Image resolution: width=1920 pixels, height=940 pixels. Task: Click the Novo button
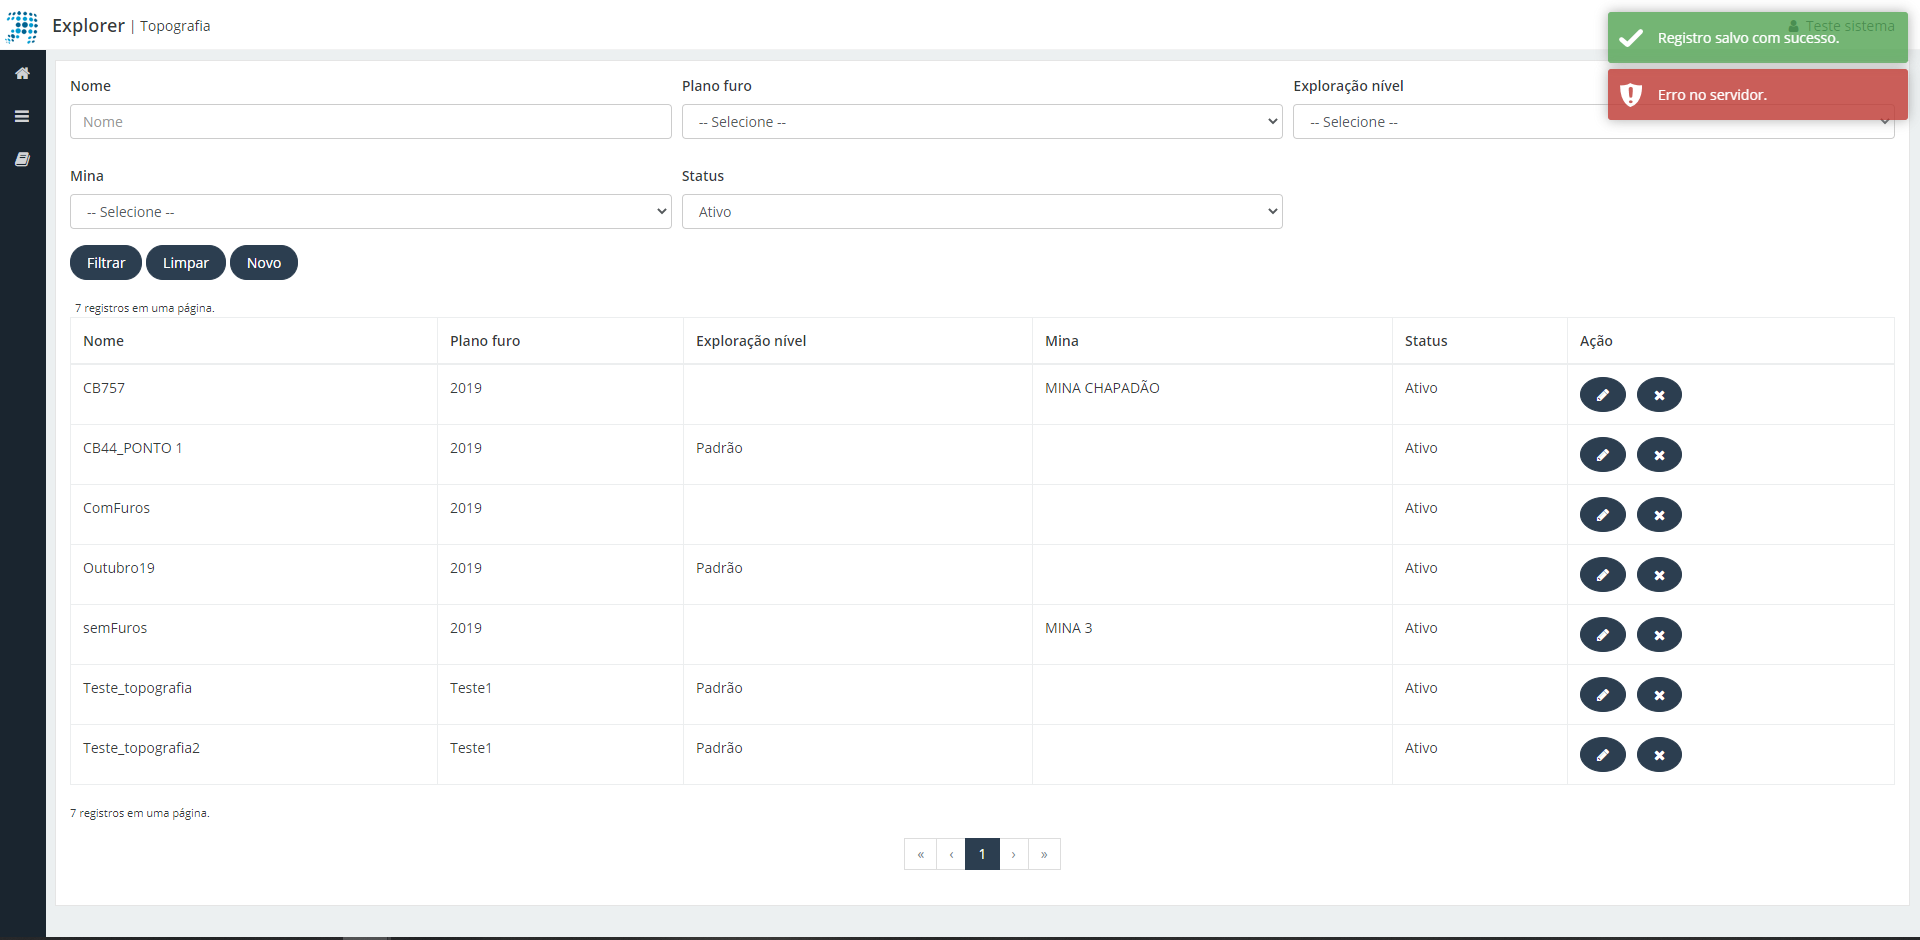point(264,263)
